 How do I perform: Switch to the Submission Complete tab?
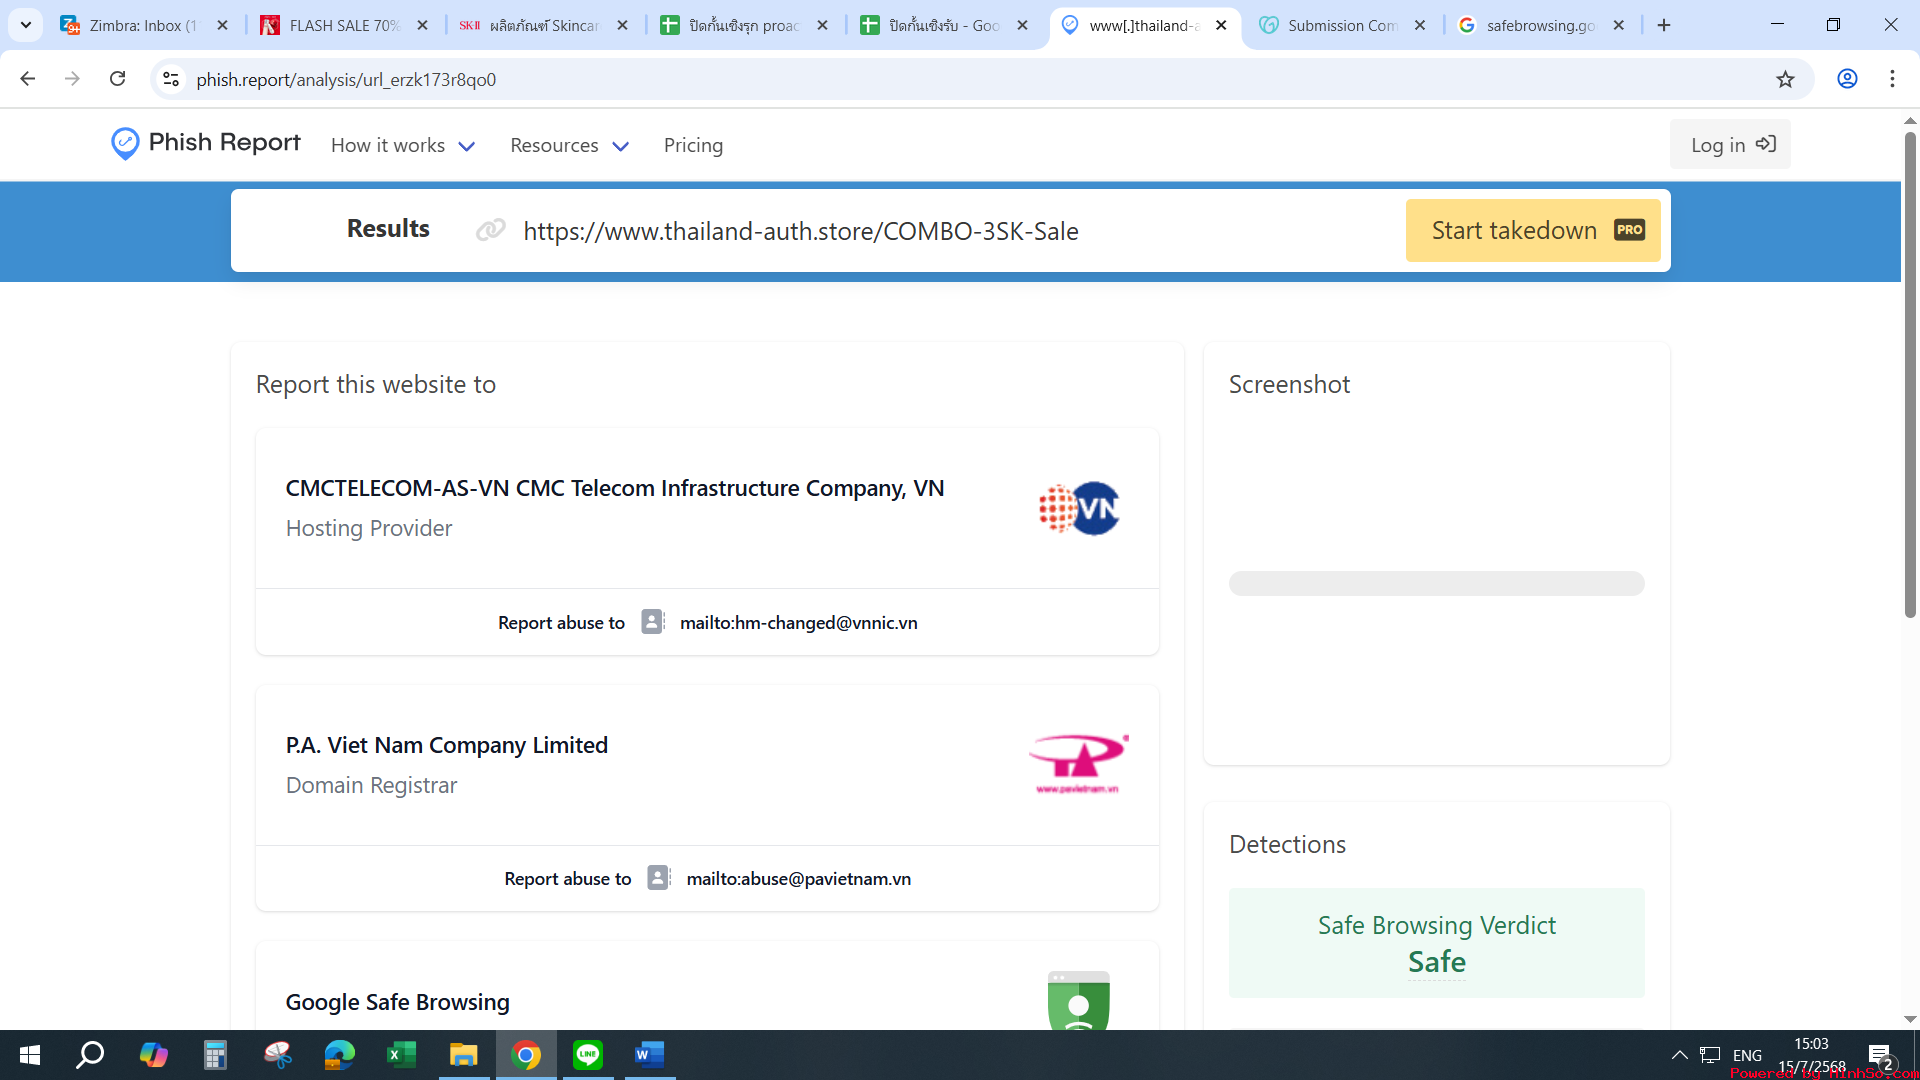tap(1341, 25)
